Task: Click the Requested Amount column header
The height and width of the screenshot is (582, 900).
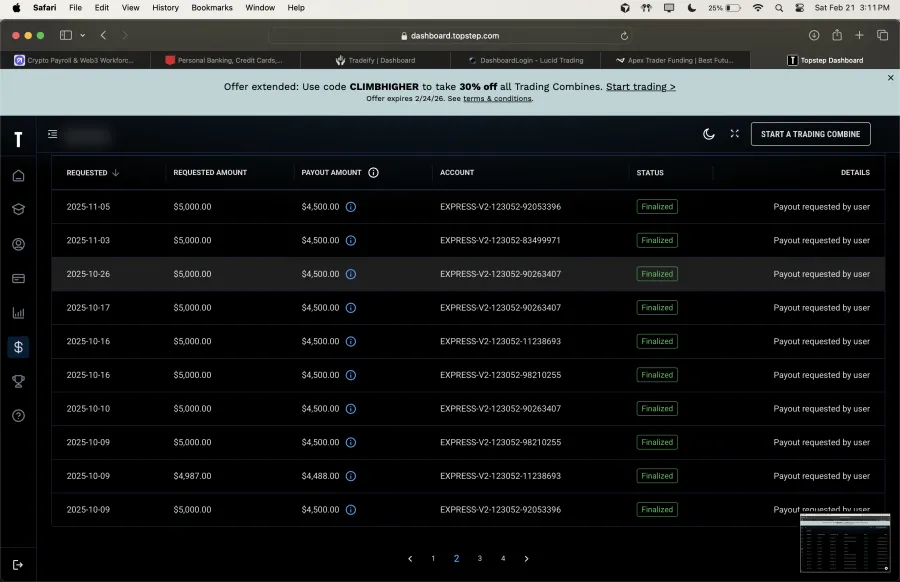Action: tap(210, 172)
